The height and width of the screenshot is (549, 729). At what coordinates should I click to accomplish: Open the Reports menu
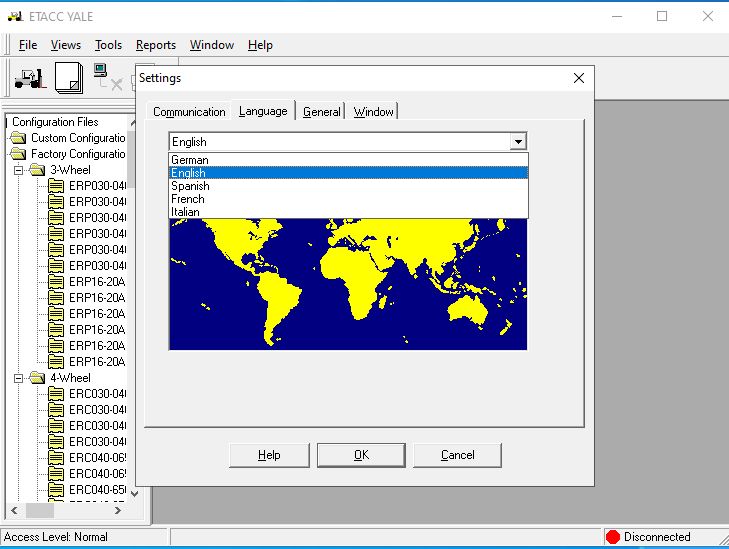click(156, 45)
